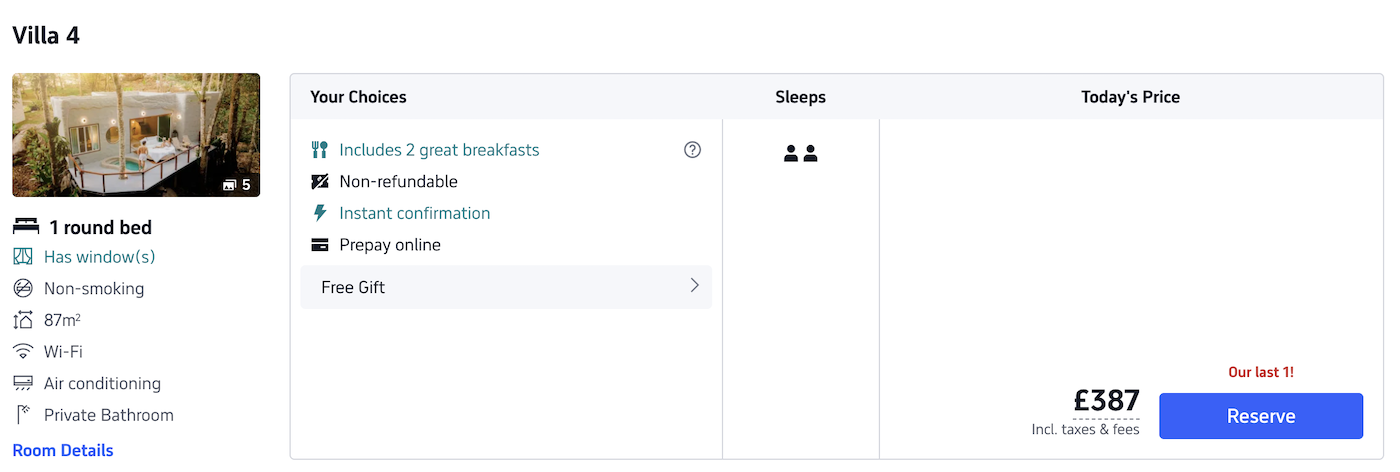Viewport: 1400px width, 472px height.
Task: Open the Room Details link
Action: tap(63, 450)
